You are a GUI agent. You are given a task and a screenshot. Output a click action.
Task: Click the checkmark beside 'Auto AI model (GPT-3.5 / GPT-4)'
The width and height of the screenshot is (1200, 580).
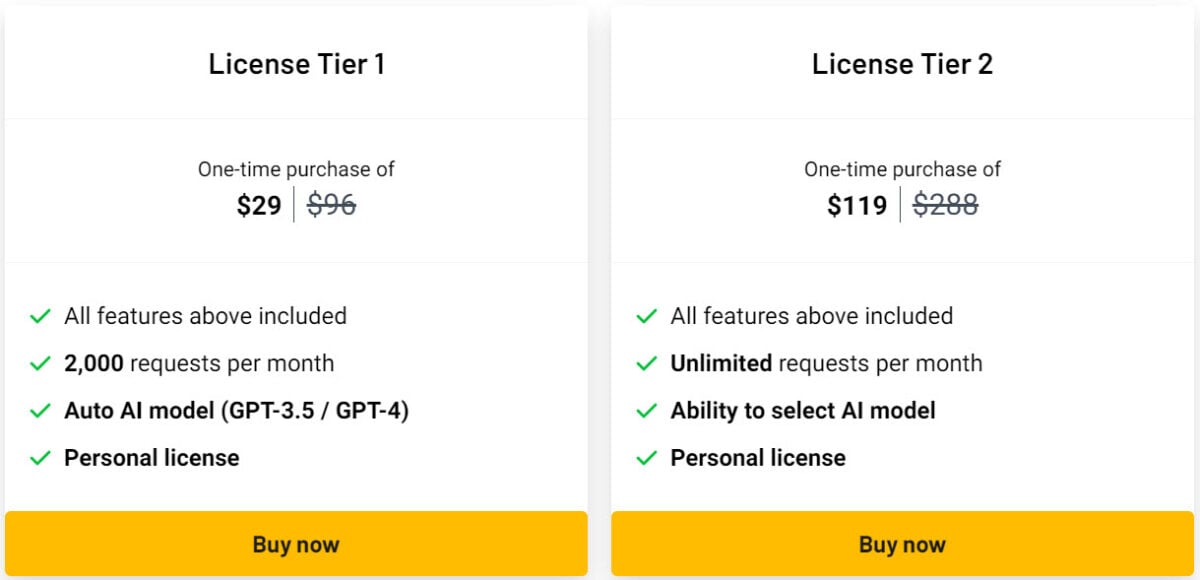tap(40, 411)
